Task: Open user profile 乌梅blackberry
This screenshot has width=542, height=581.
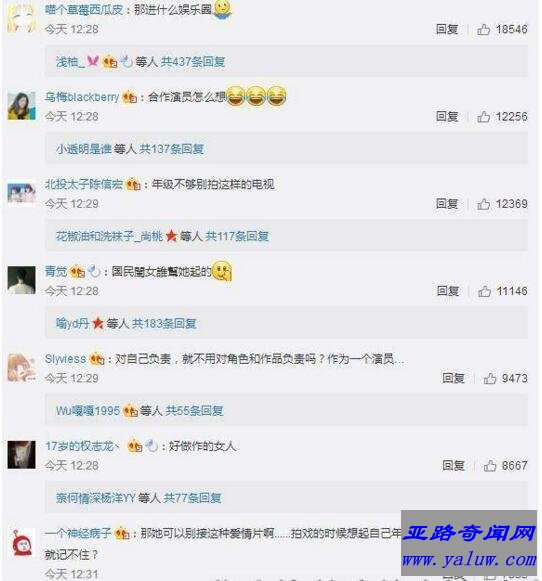Action: click(x=82, y=97)
